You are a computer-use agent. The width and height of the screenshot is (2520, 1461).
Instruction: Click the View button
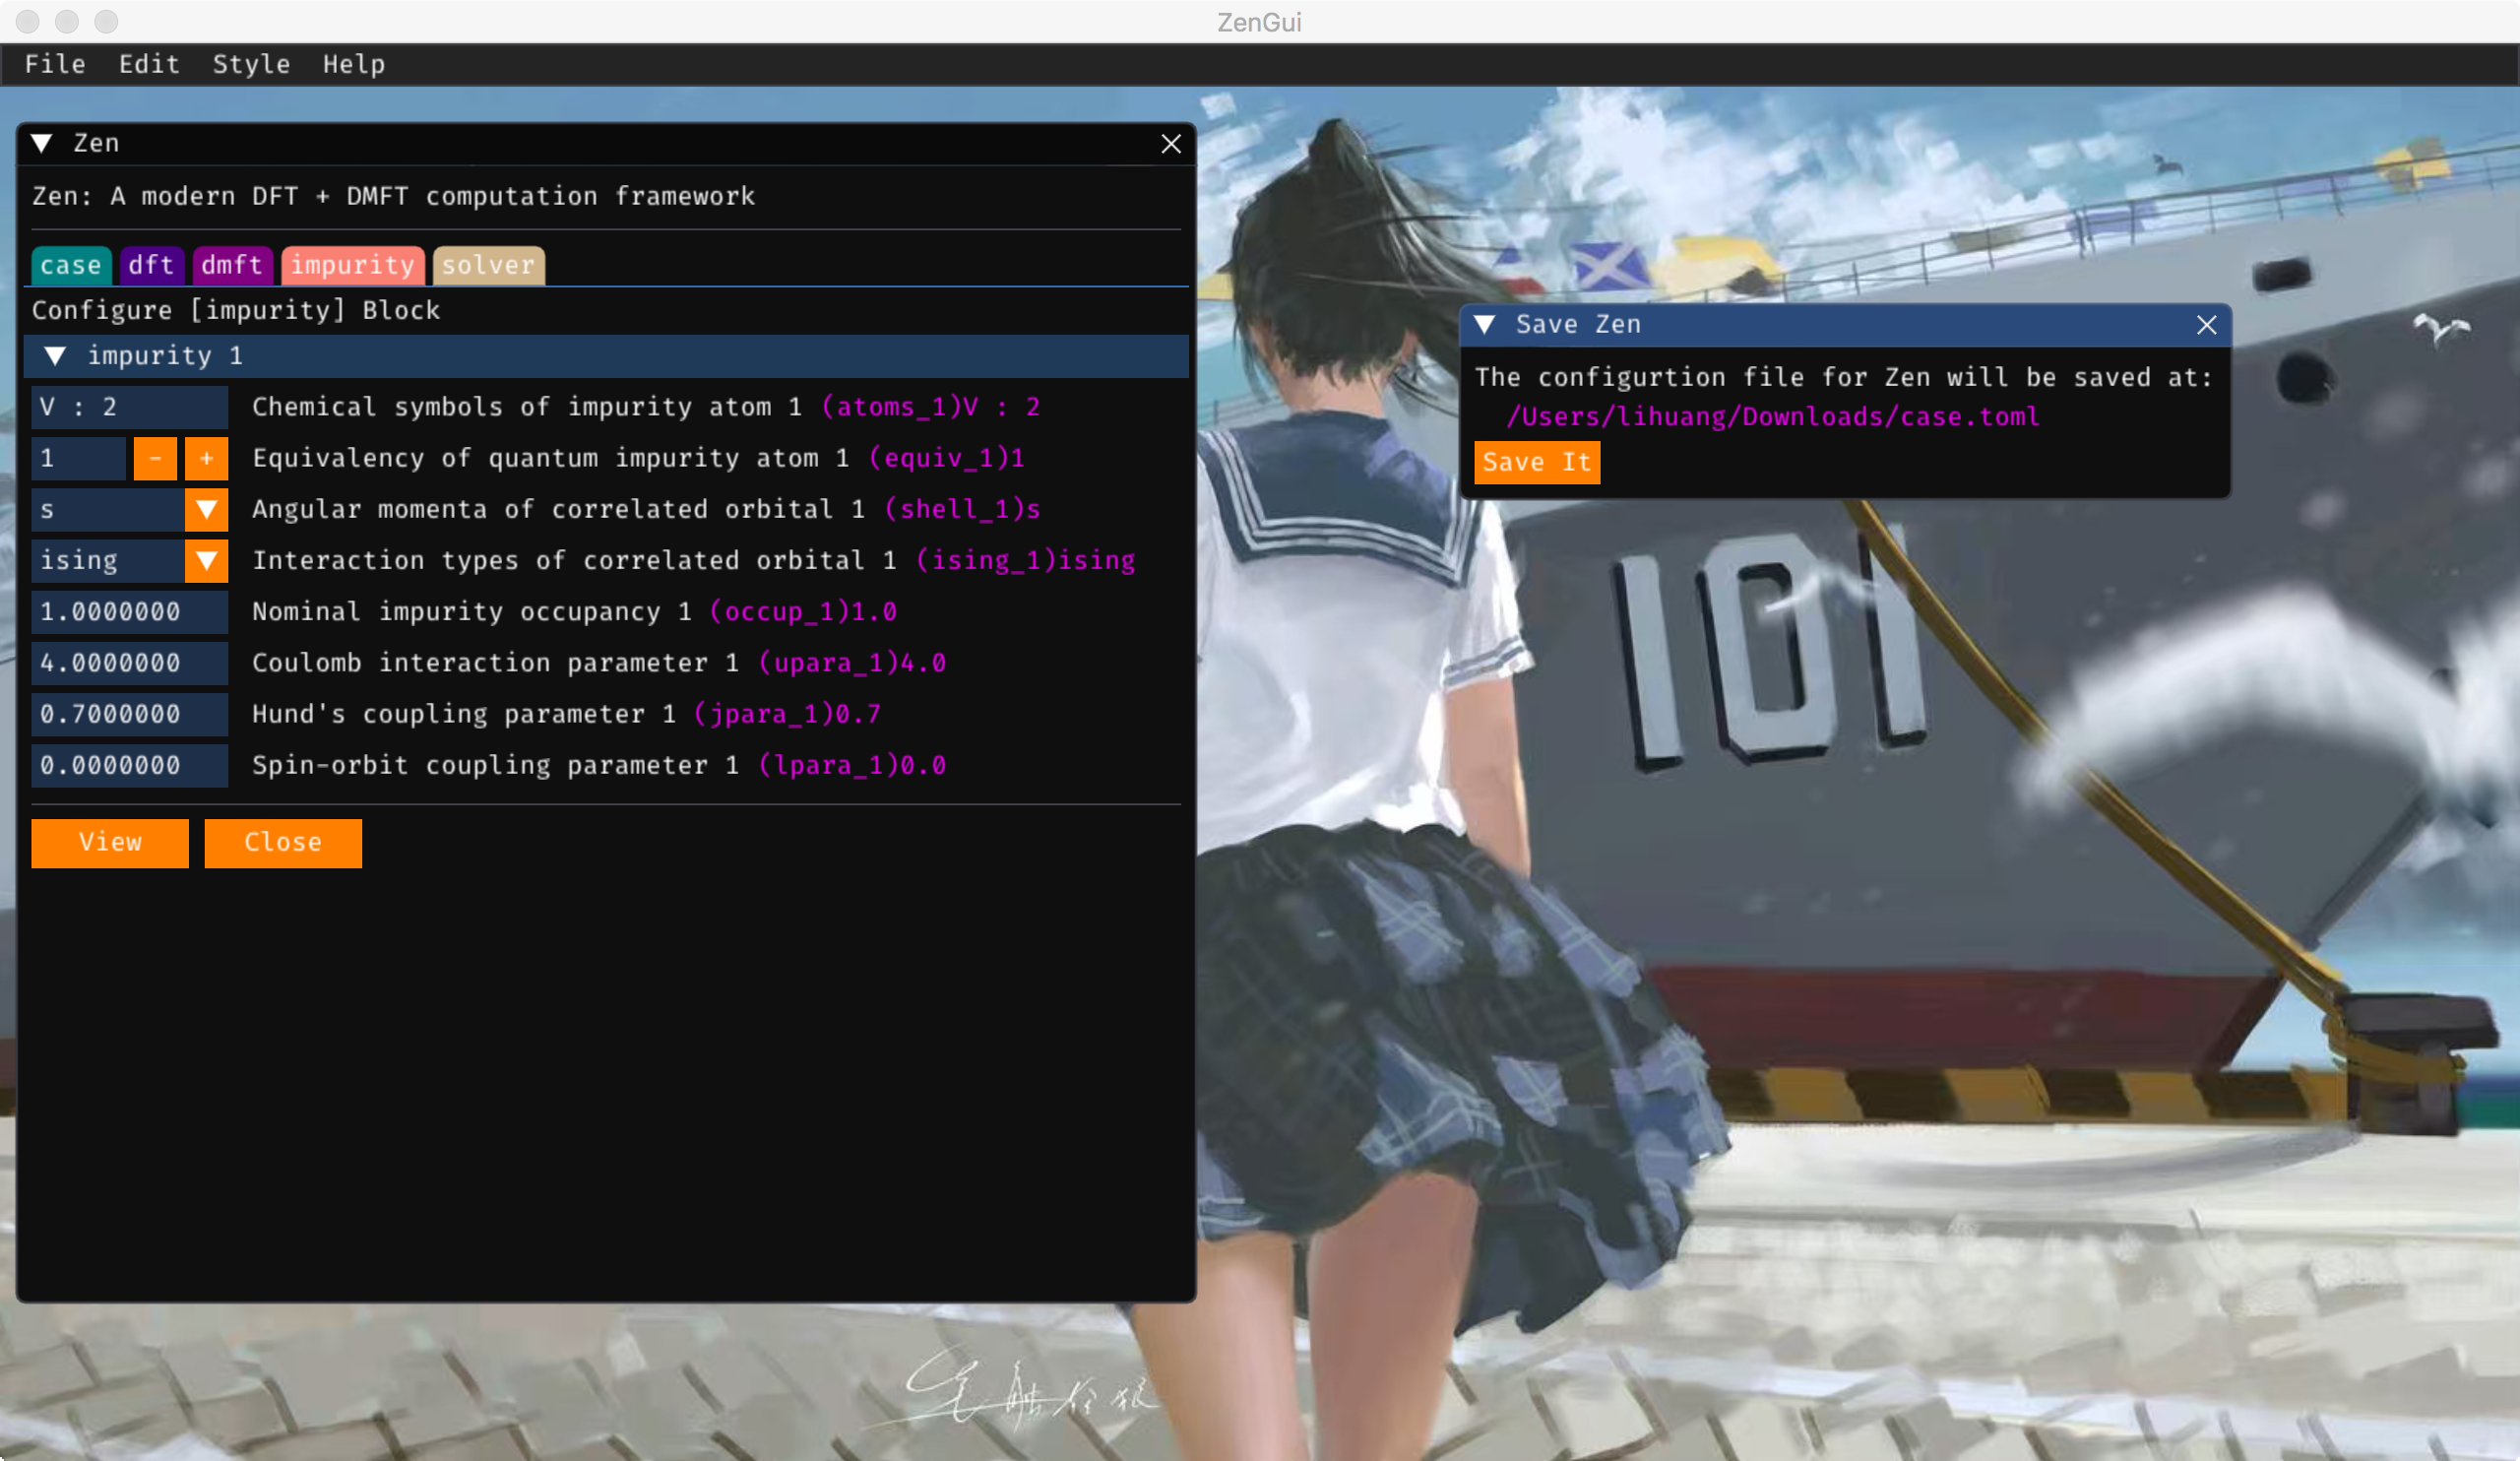tap(110, 843)
